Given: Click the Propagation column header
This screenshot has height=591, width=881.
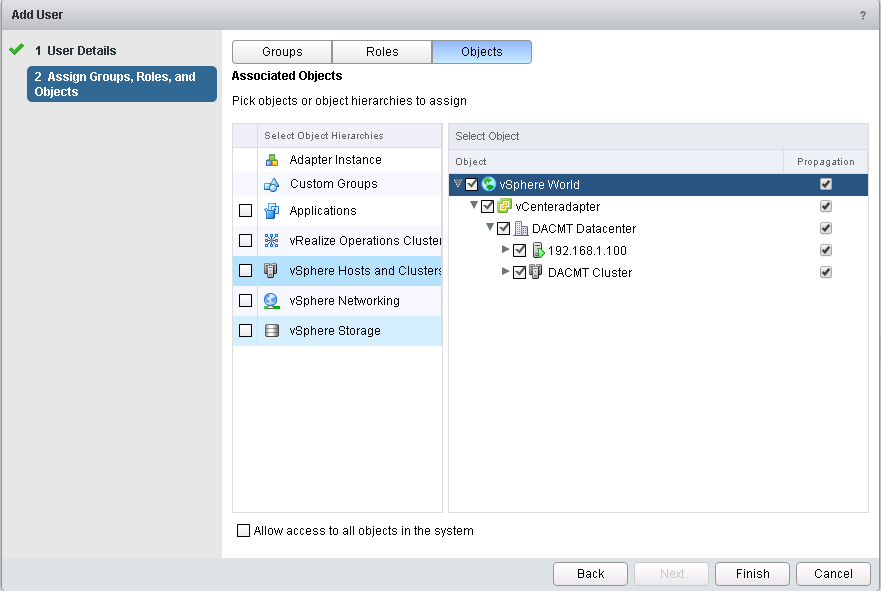Looking at the screenshot, I should coord(825,162).
